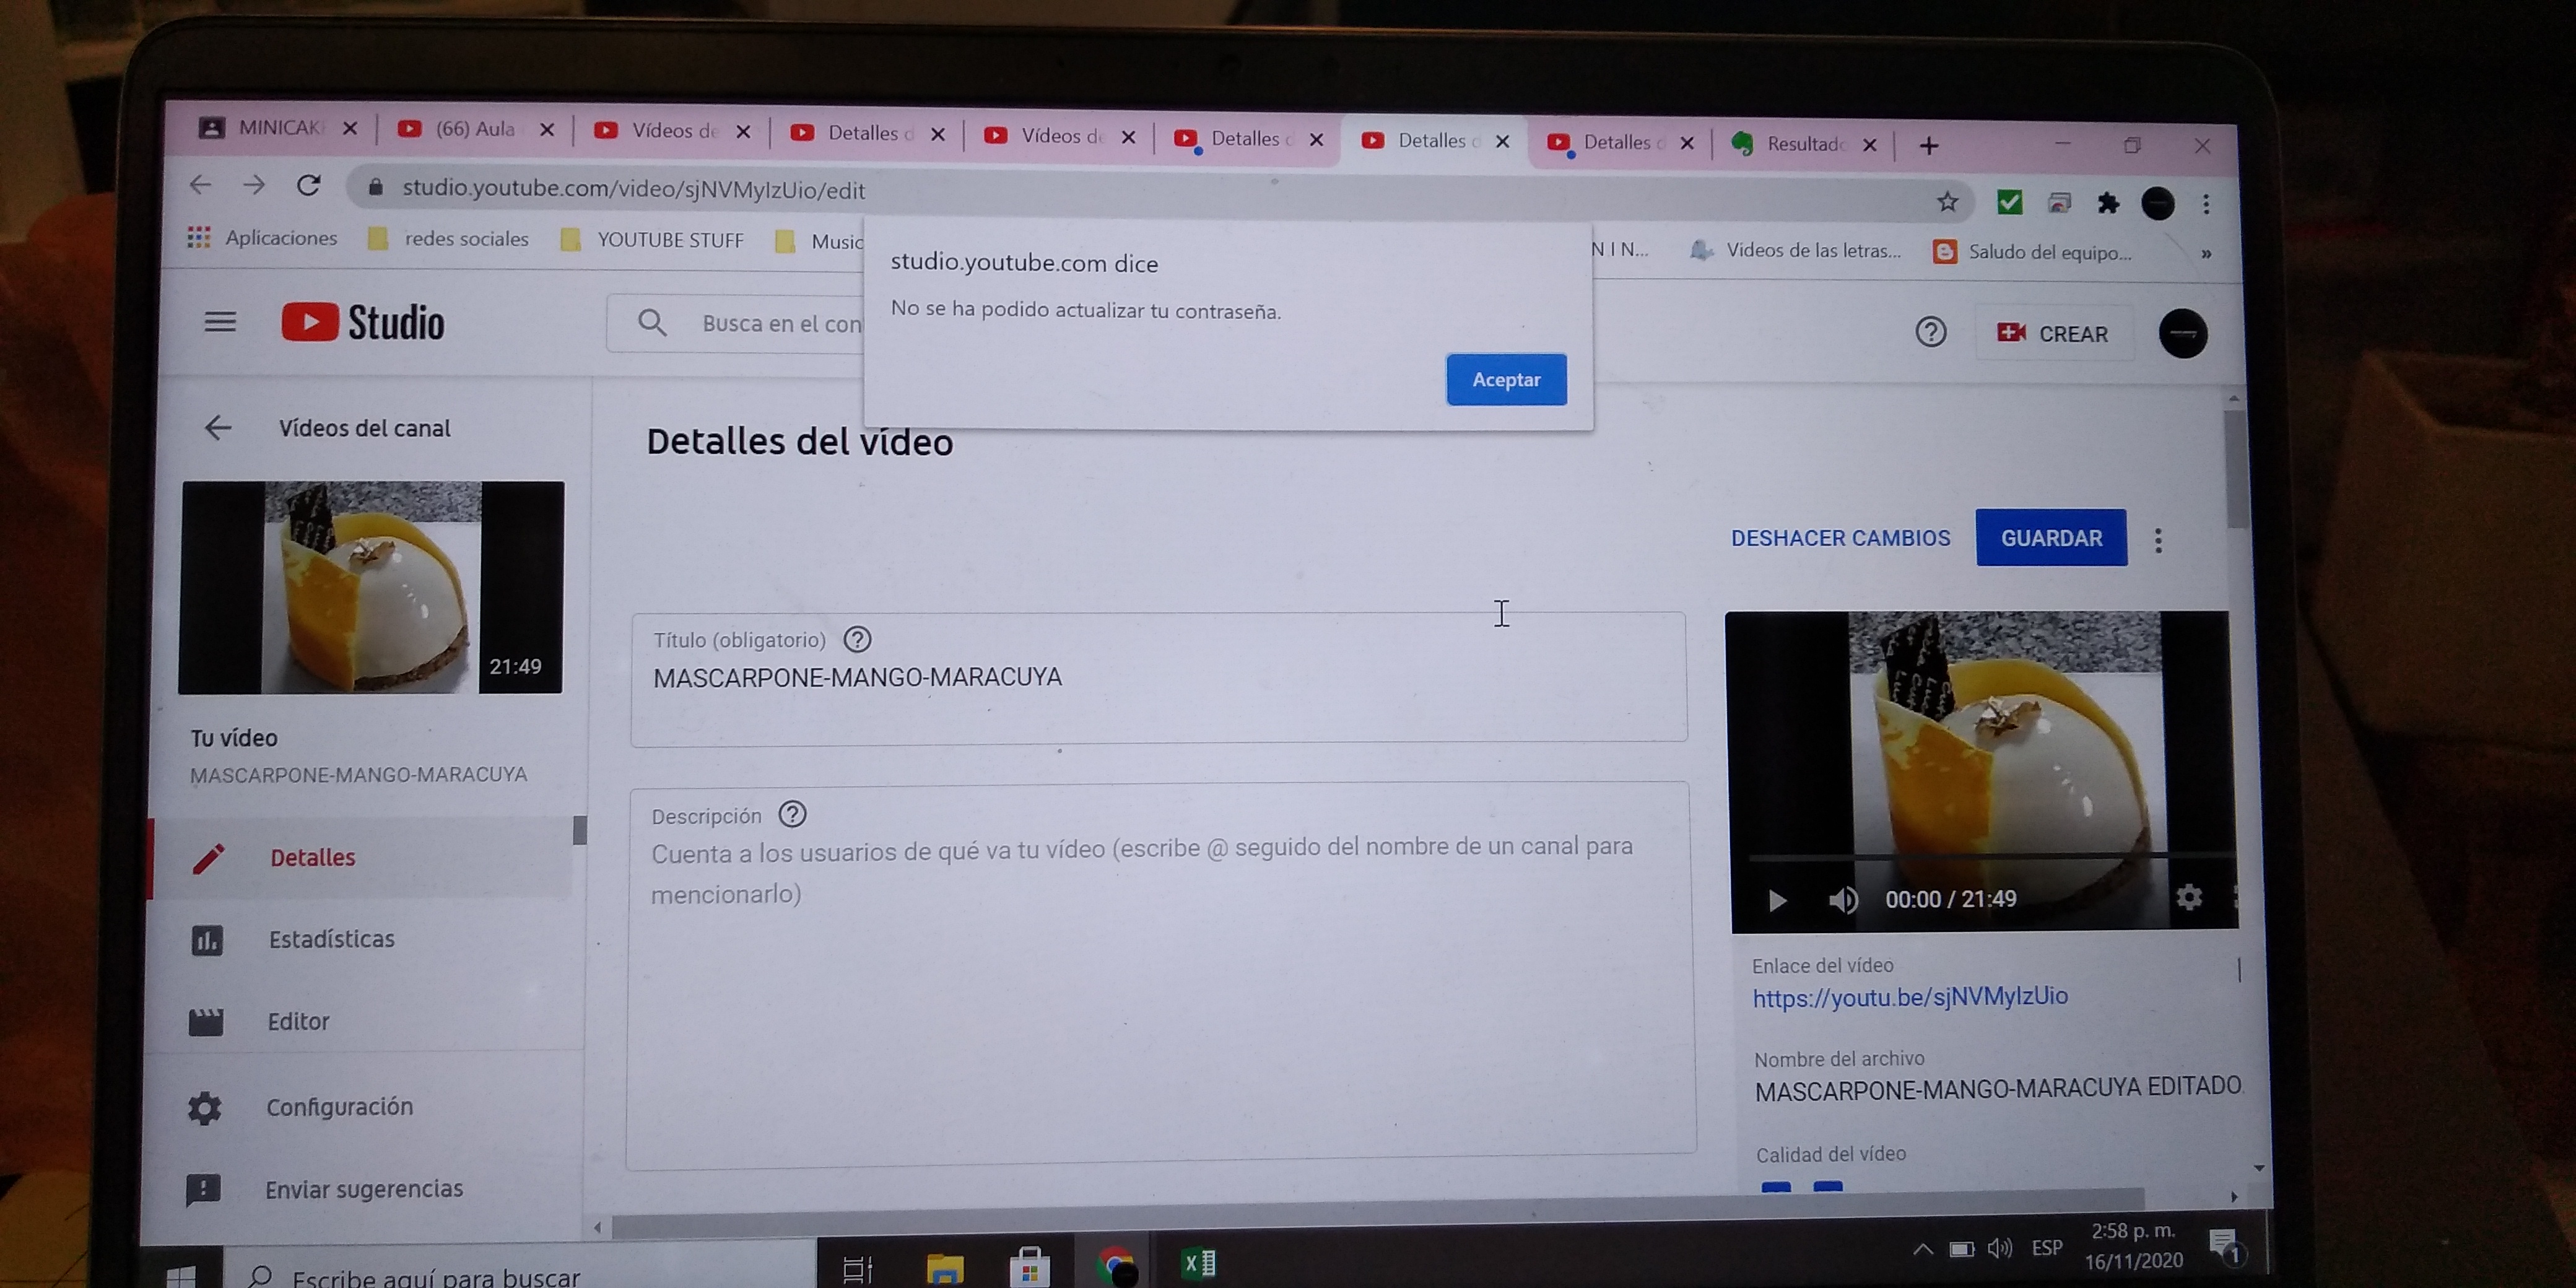Open the YOUTUBE STUFF bookmark folder

652,240
